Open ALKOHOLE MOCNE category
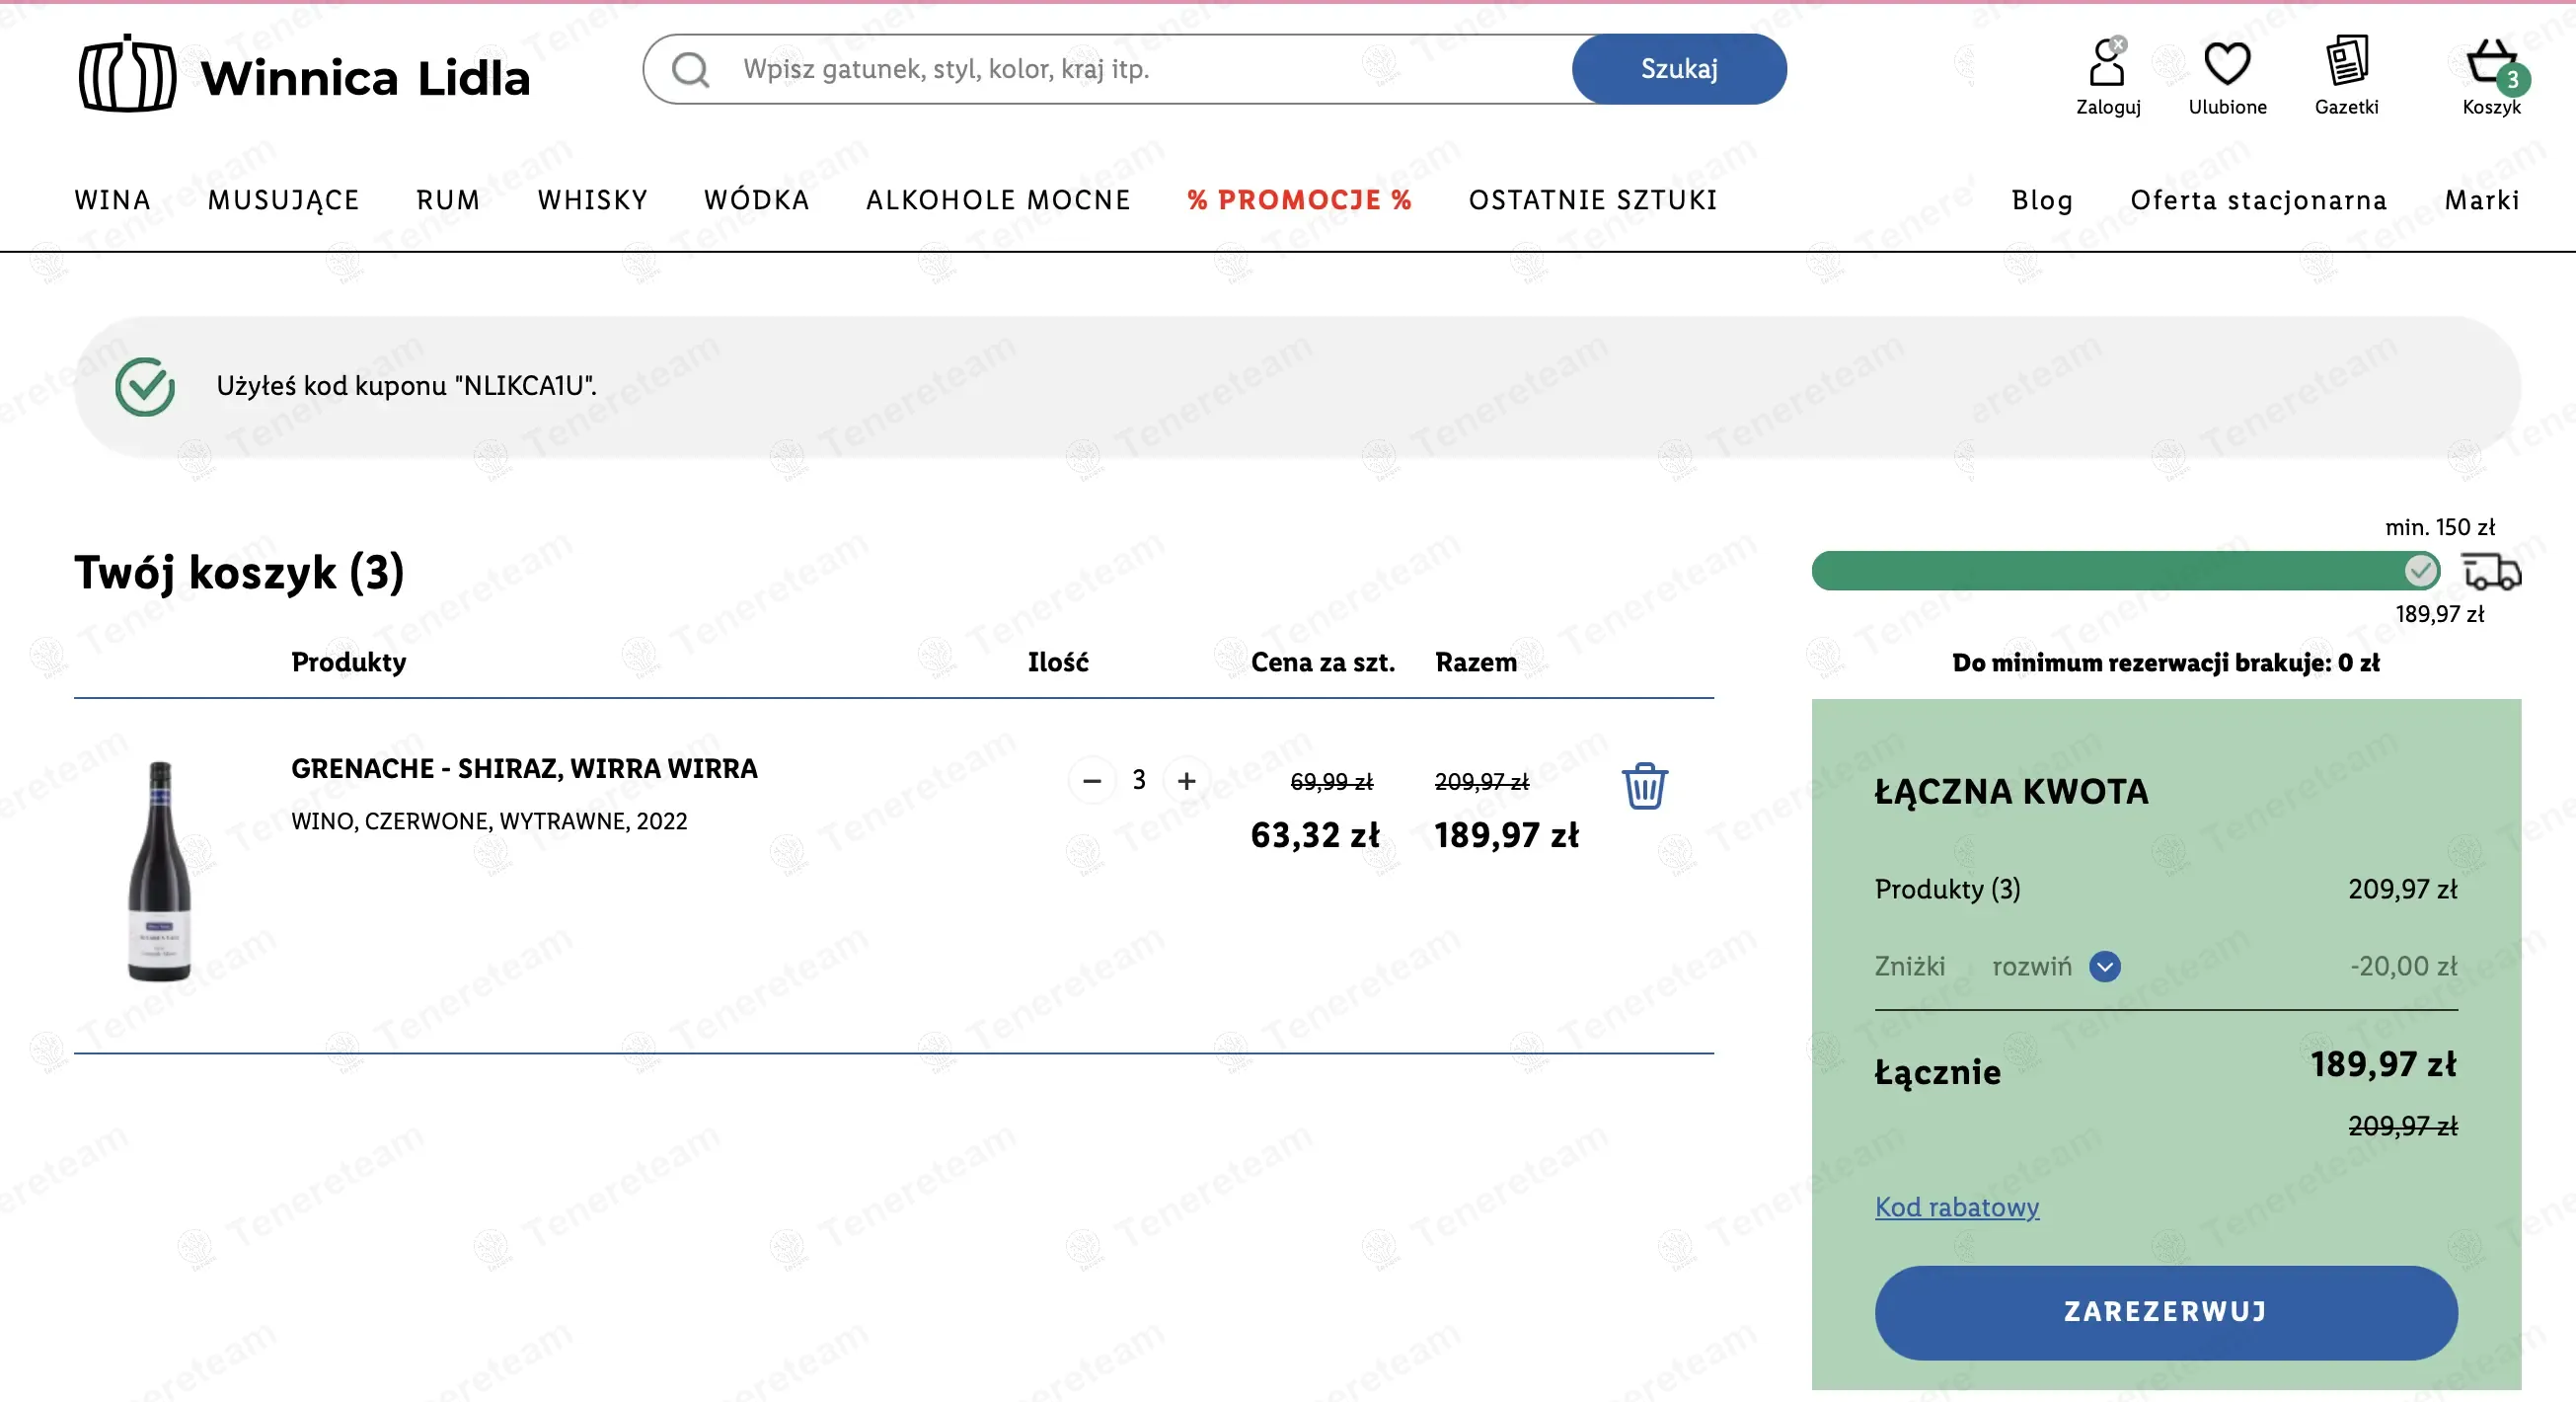This screenshot has height=1402, width=2576. click(998, 200)
